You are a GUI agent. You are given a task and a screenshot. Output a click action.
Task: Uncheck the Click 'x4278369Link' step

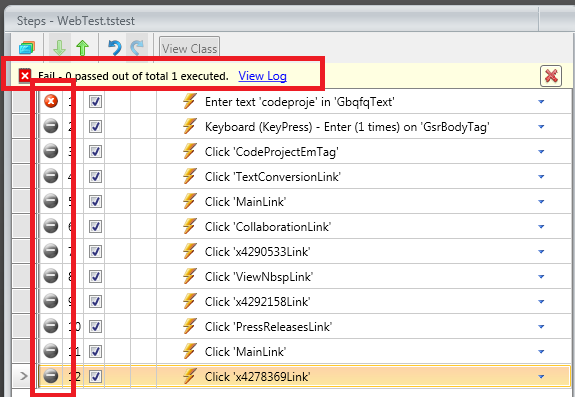click(x=95, y=376)
